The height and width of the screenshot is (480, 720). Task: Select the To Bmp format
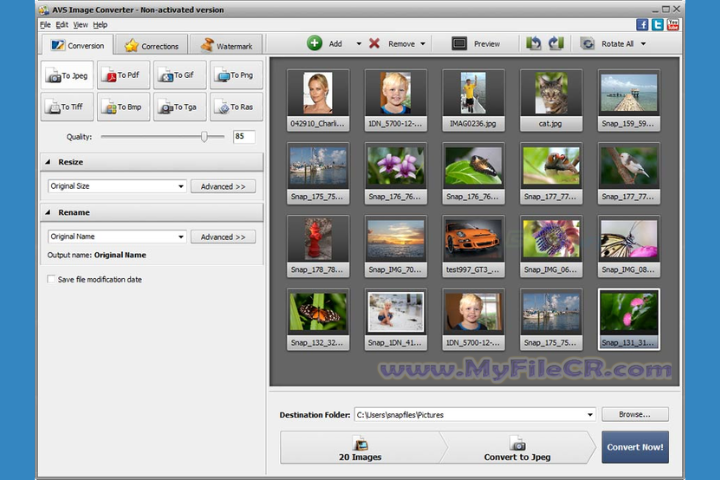click(123, 107)
